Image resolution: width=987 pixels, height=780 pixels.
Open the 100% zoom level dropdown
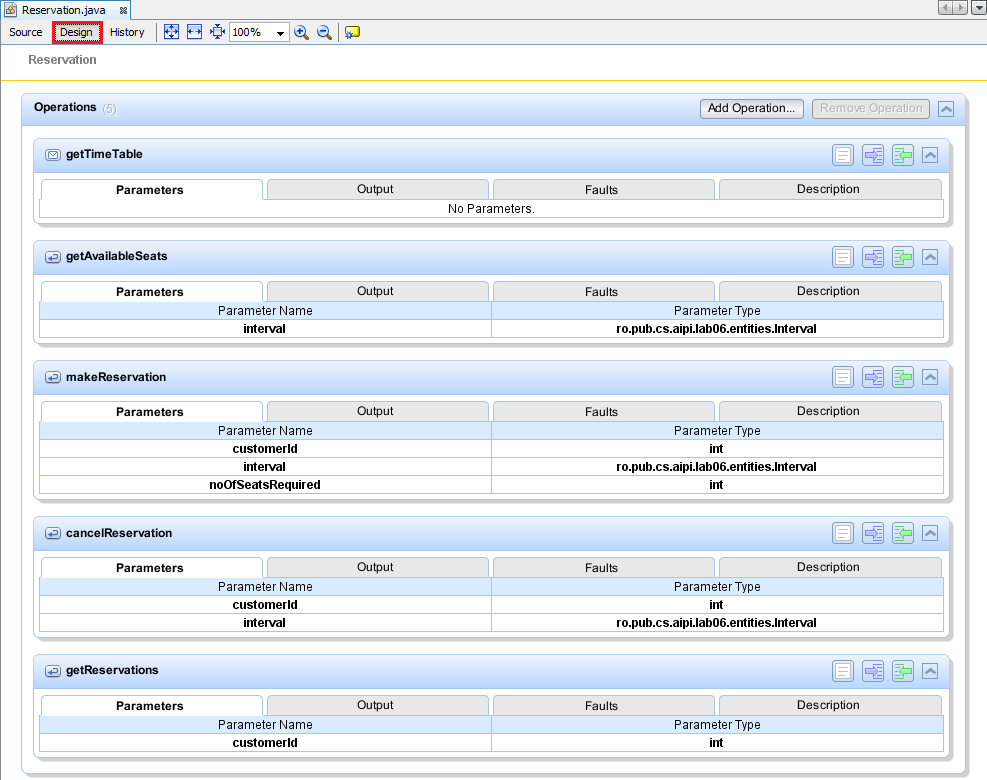280,33
